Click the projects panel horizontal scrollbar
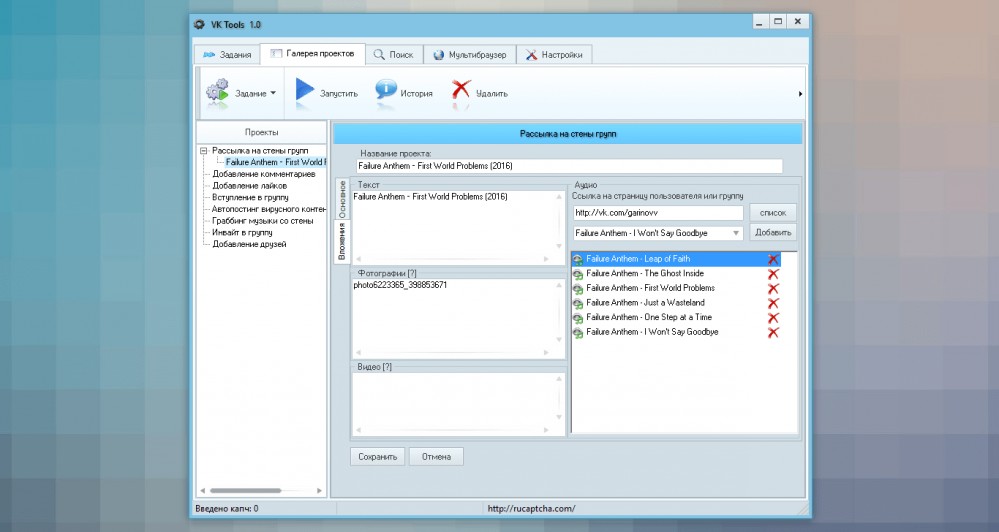This screenshot has height=532, width=999. (x=246, y=491)
